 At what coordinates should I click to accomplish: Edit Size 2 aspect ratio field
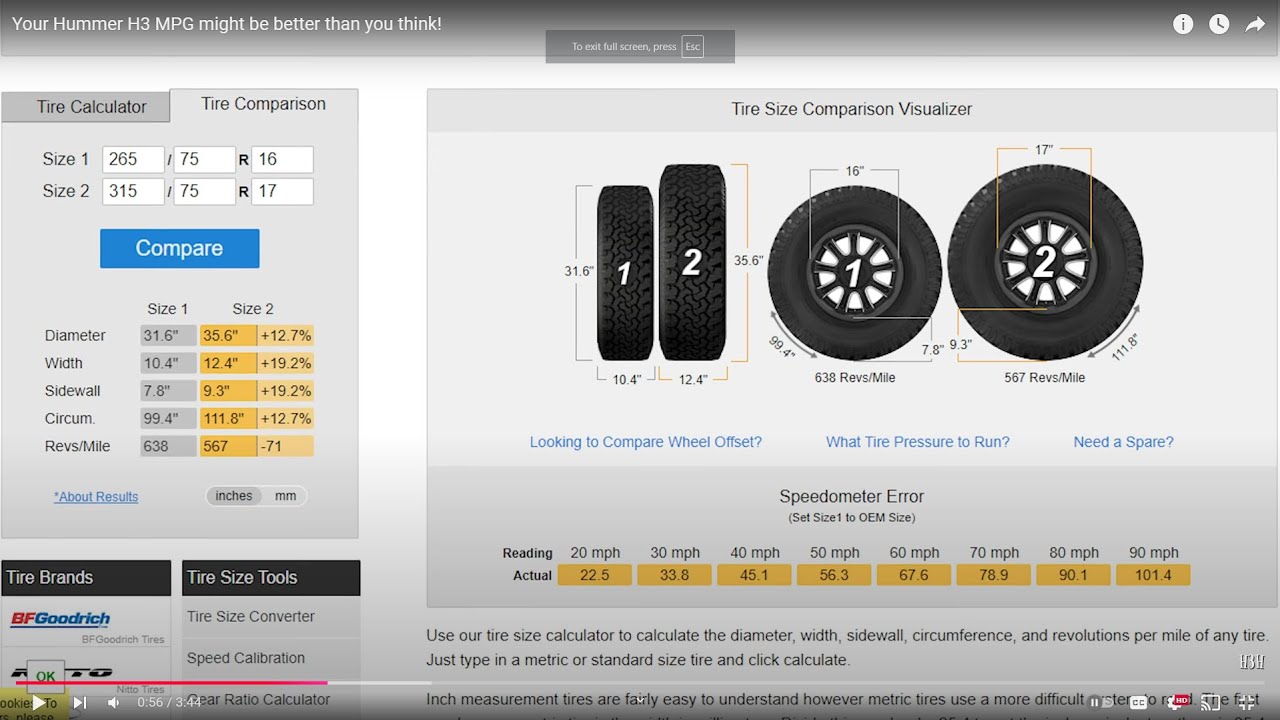click(x=204, y=191)
